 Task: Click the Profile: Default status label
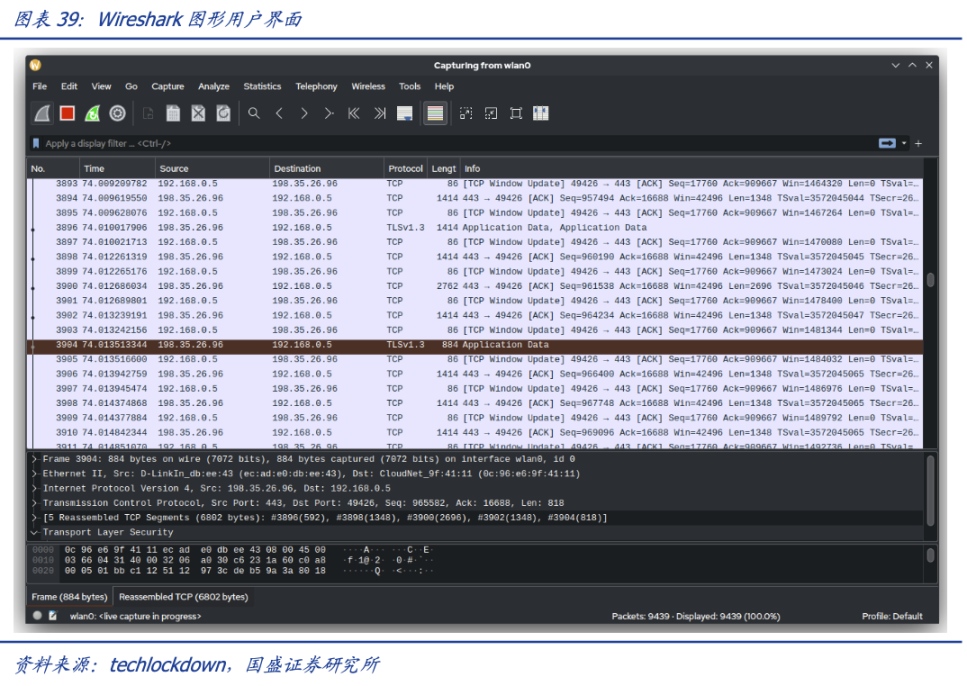coord(892,616)
